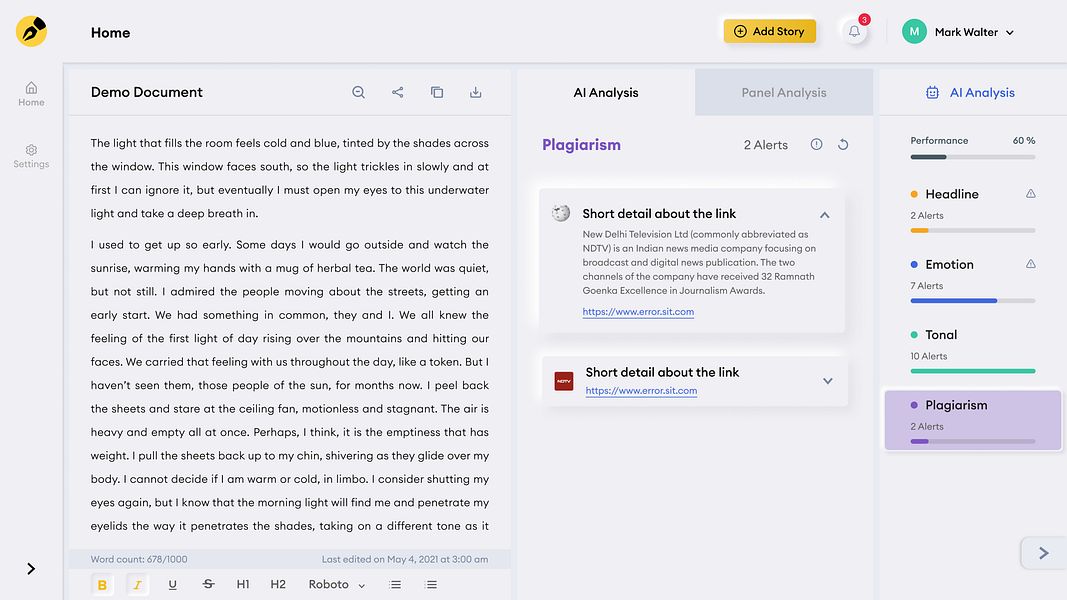
Task: Insert the second list format icon
Action: 431,584
